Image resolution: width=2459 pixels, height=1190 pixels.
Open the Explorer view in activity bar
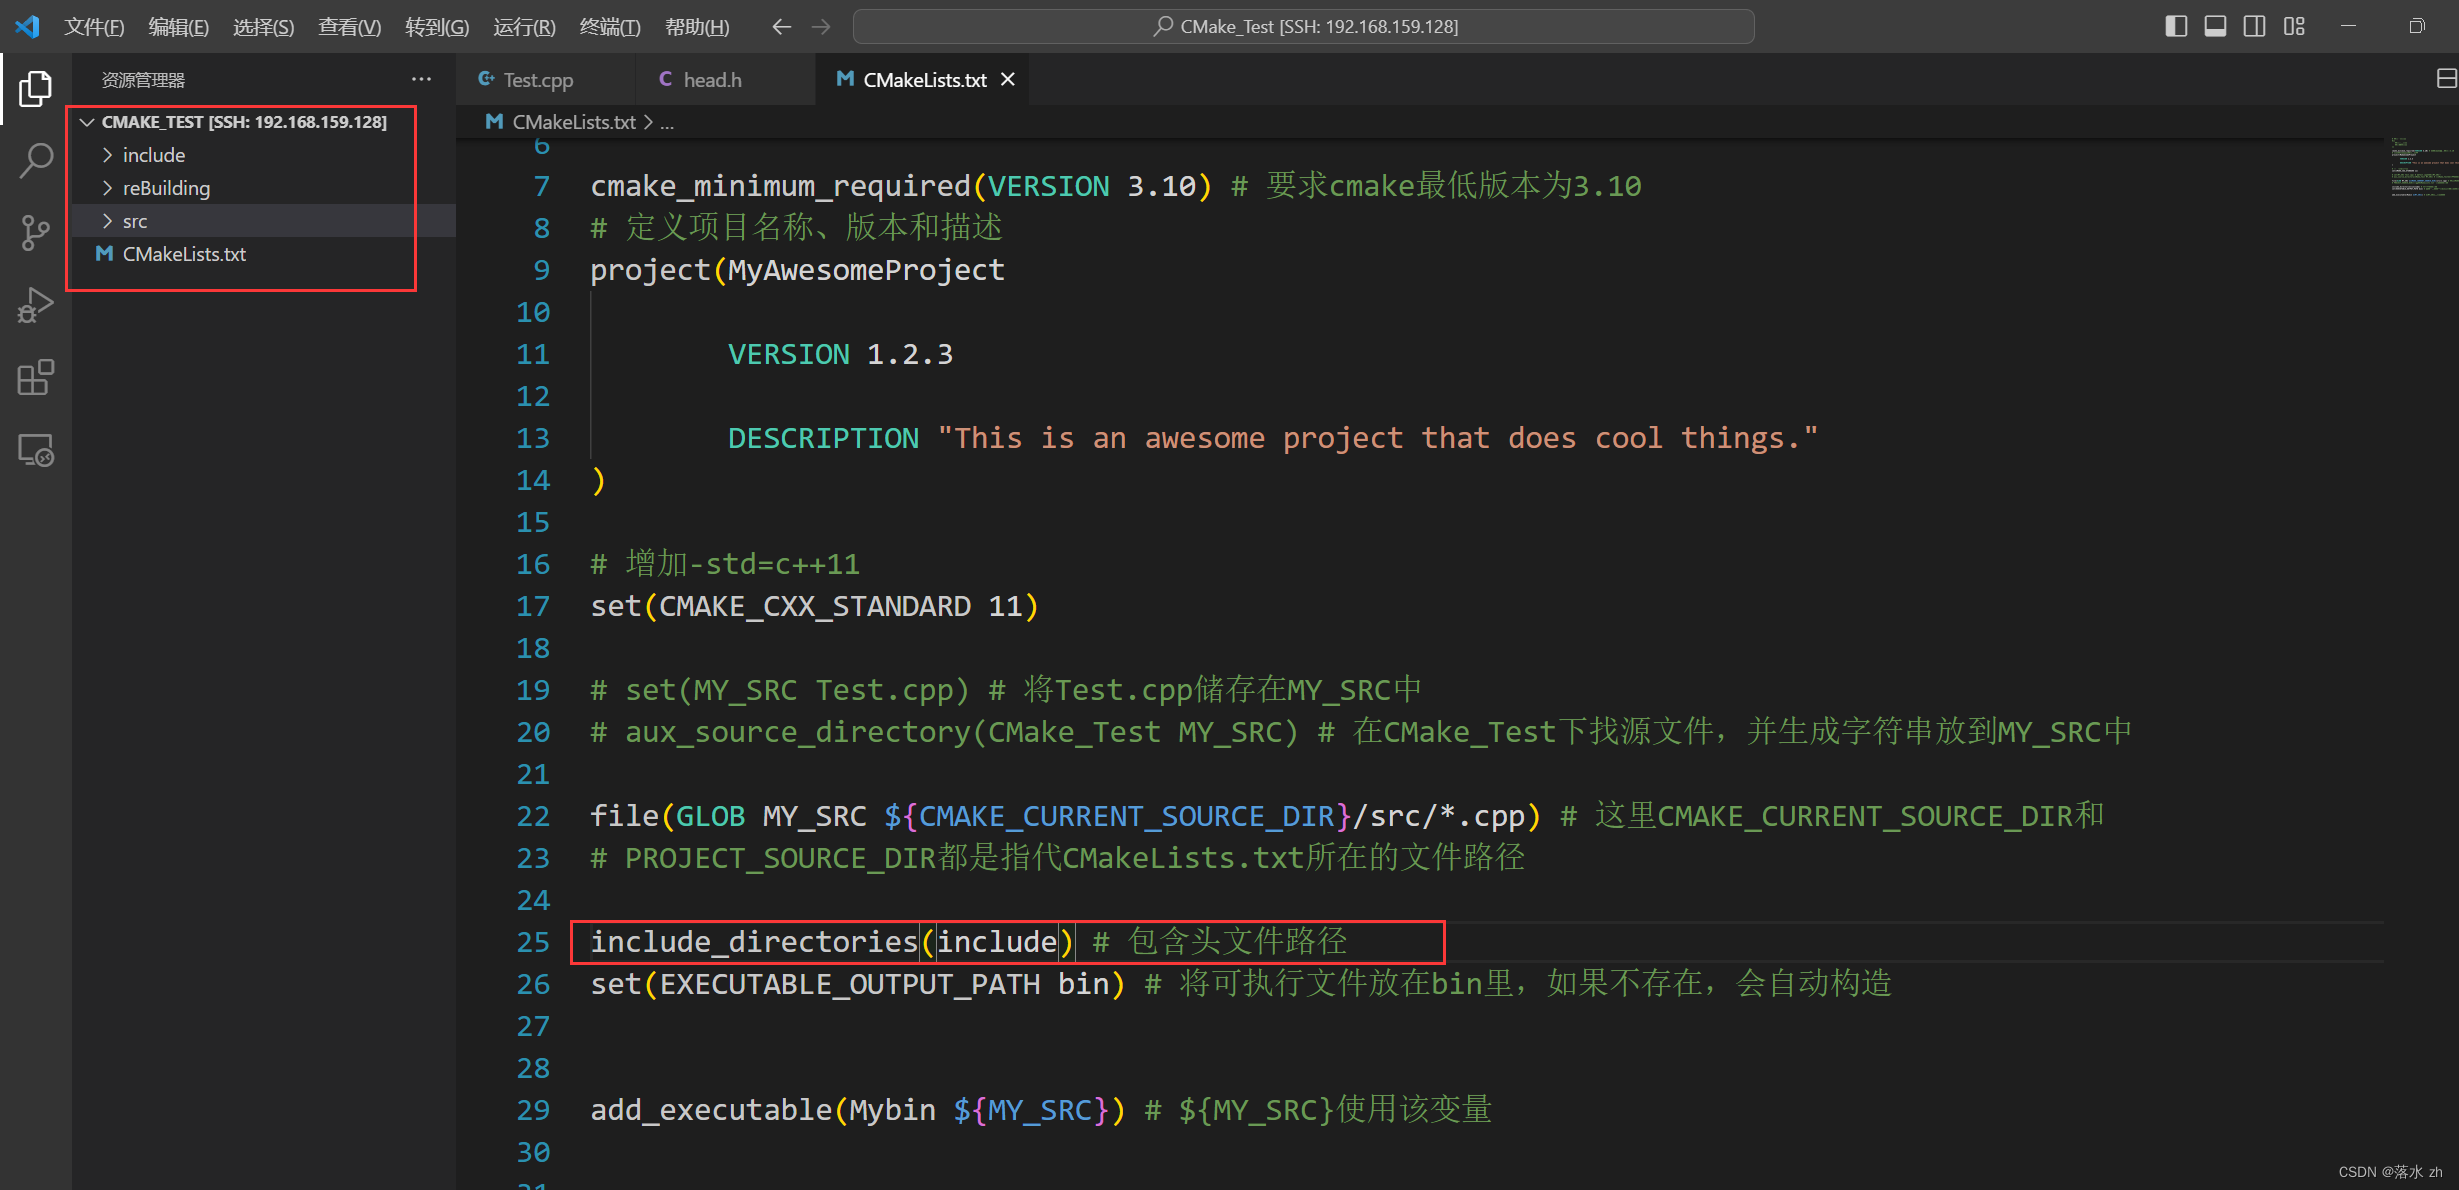click(35, 89)
